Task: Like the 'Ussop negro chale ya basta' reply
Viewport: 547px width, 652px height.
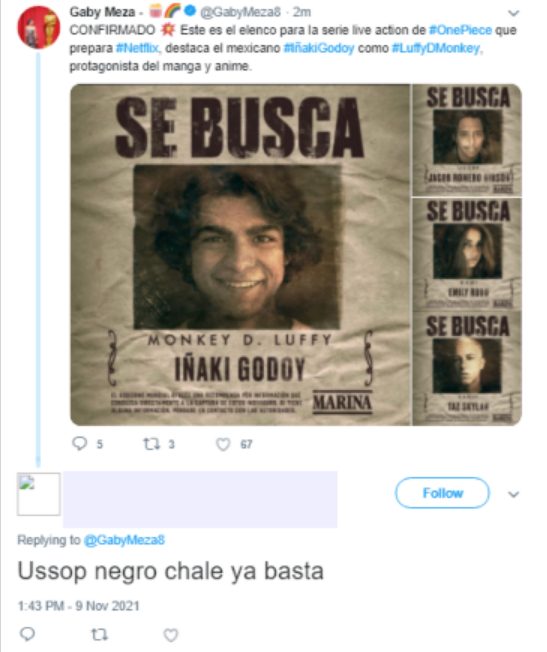Action: [x=171, y=635]
